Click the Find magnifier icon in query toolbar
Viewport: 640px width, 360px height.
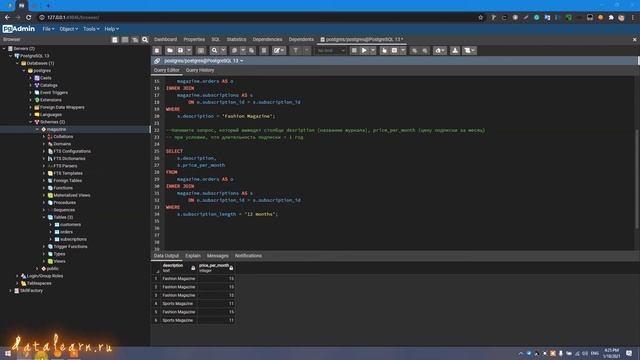click(214, 51)
